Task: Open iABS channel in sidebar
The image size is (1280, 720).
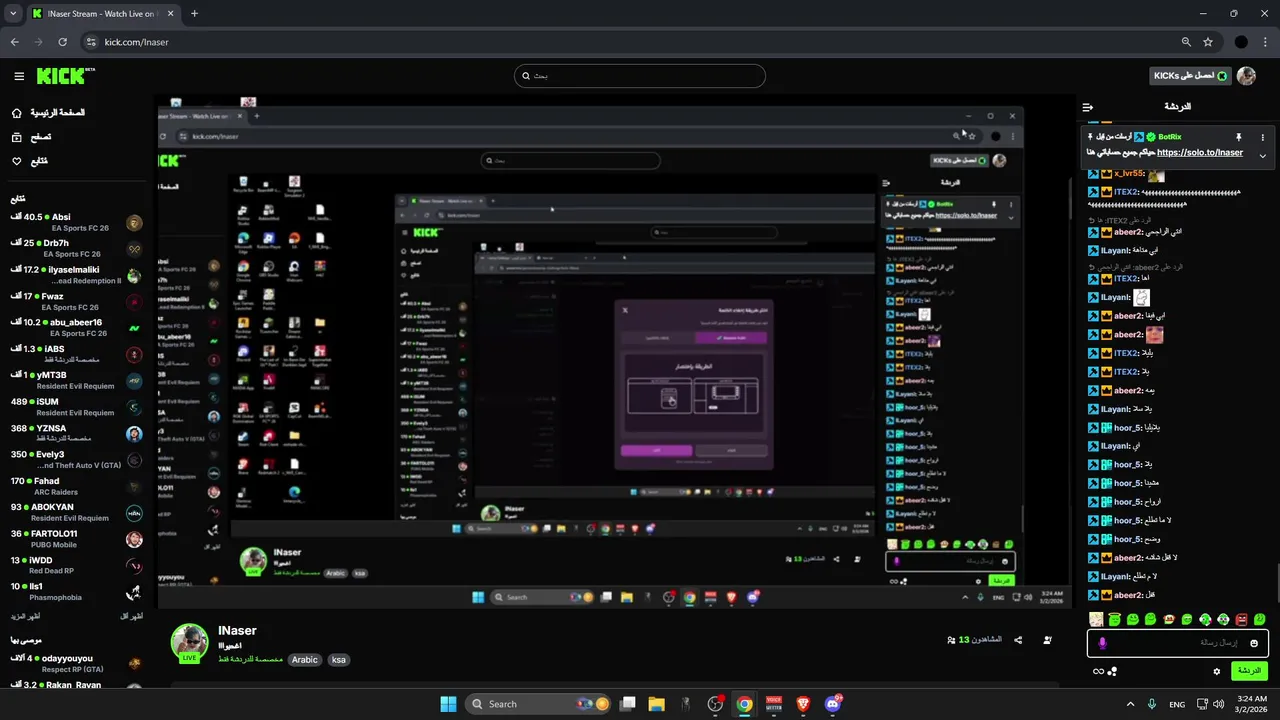Action: click(76, 354)
